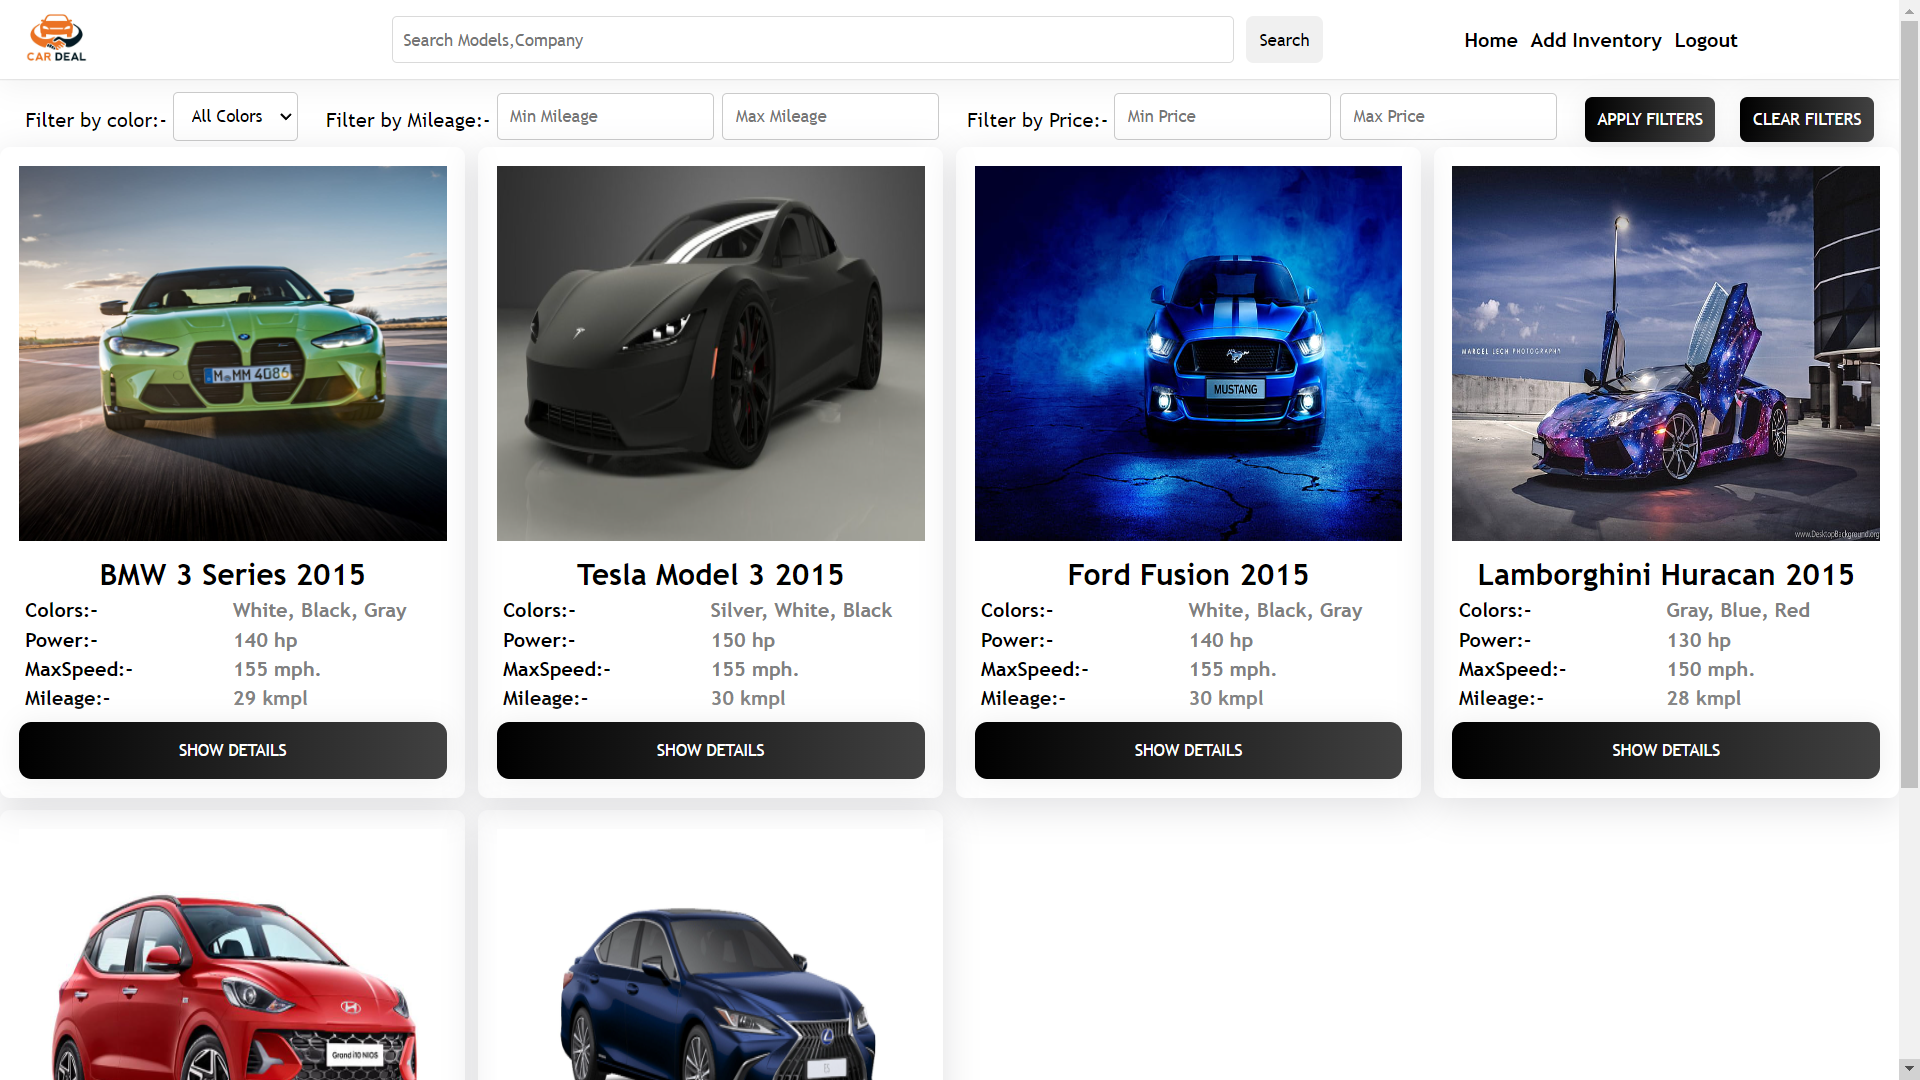Click the green BMW 3 Series image
The image size is (1920, 1080).
[233, 353]
